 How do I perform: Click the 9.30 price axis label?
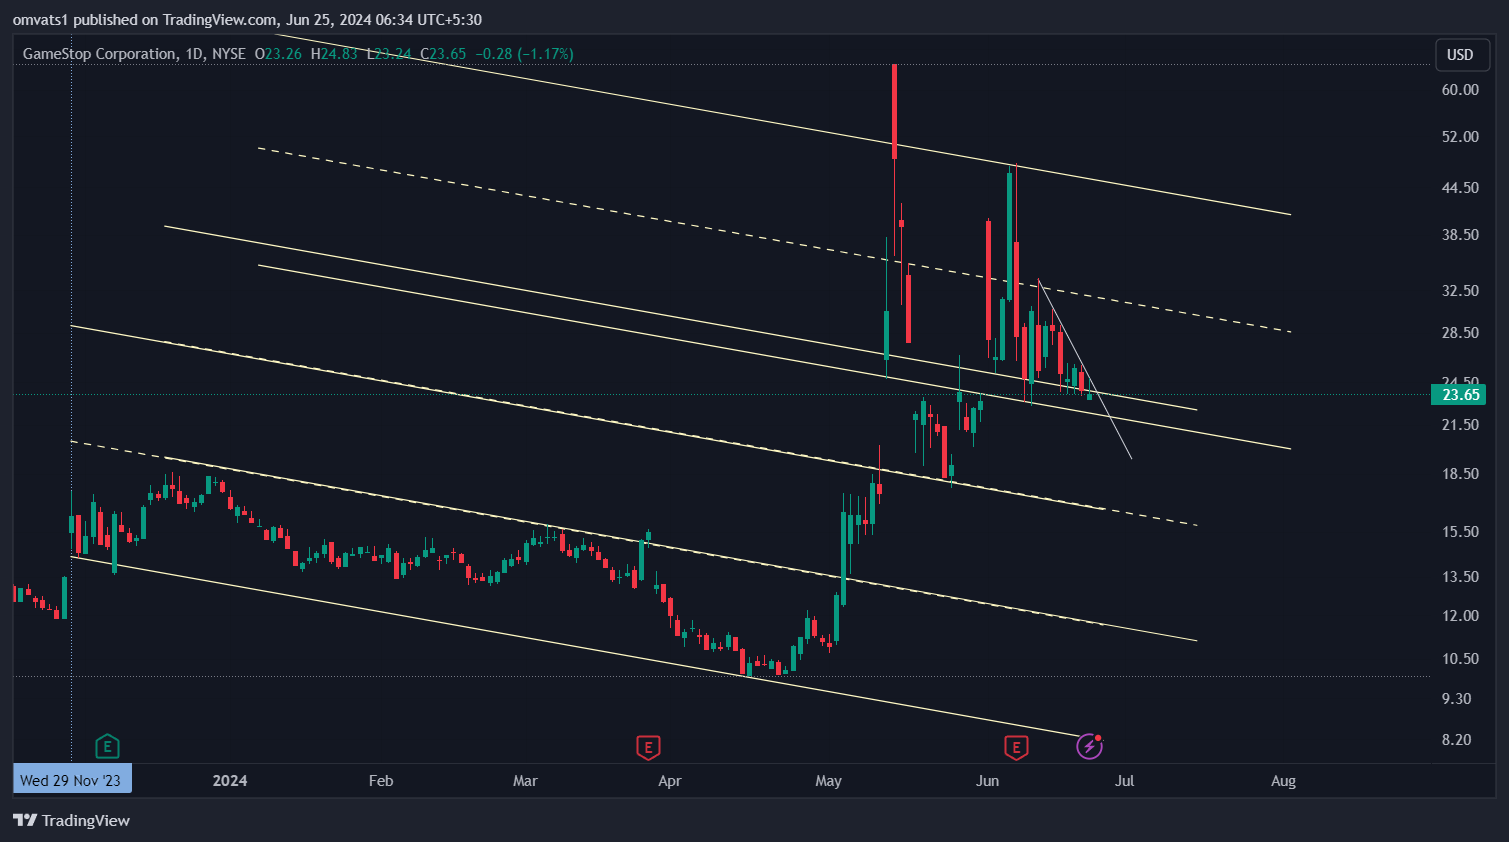[x=1457, y=699]
